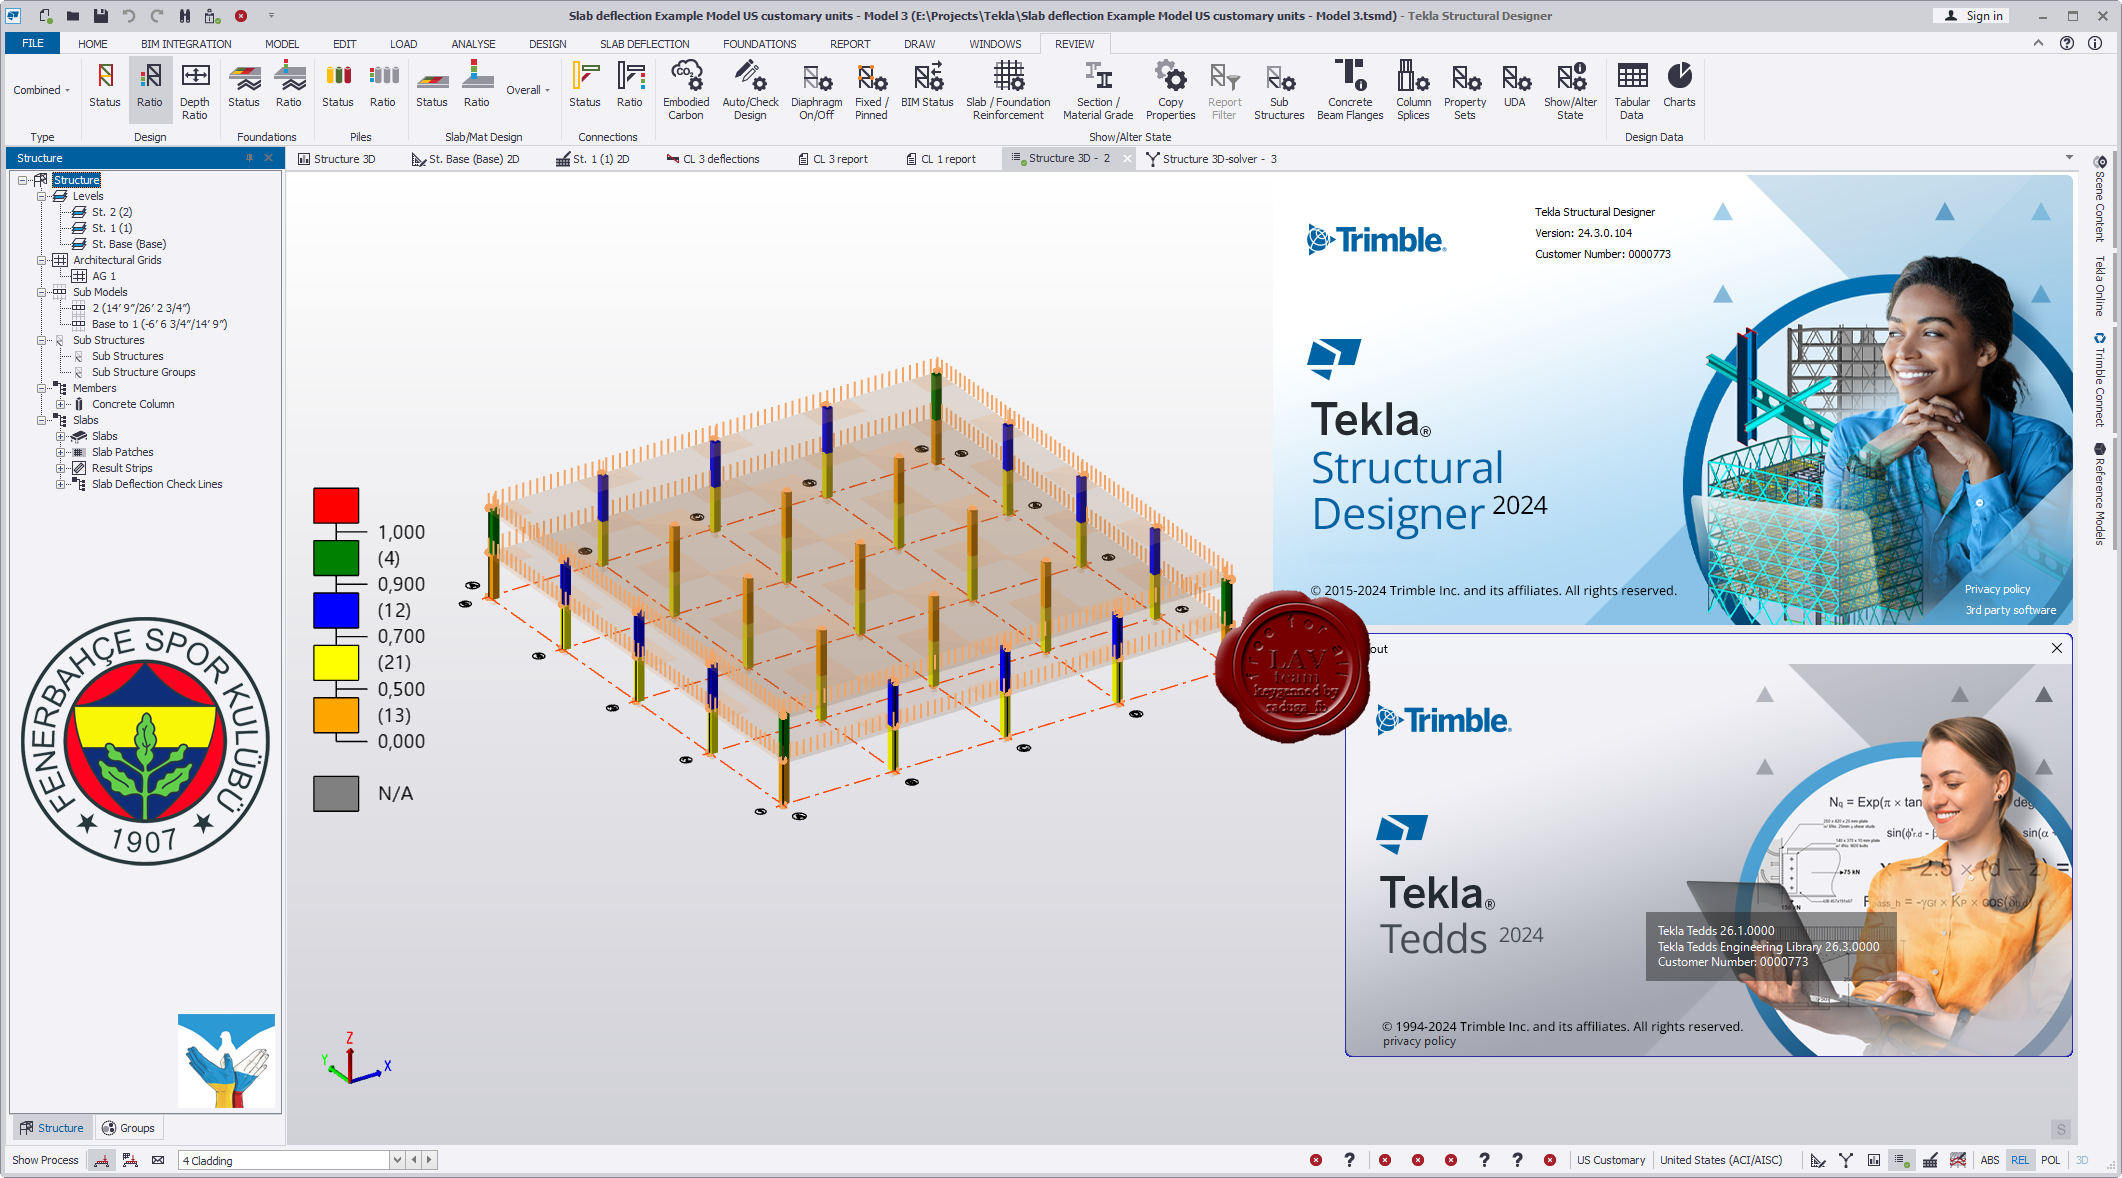Image resolution: width=2122 pixels, height=1178 pixels.
Task: Open Customize Quick Access Toolbar dropdown
Action: 271,15
